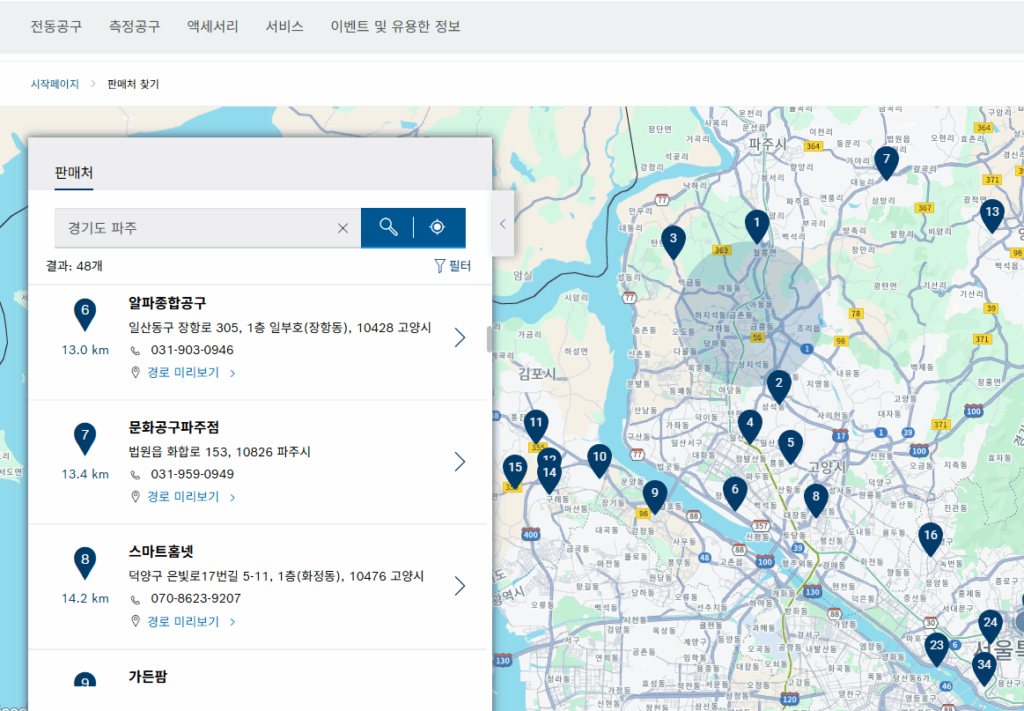Click address 법원읍 화합로 153, 10826 파주시
This screenshot has width=1024, height=711.
point(219,452)
